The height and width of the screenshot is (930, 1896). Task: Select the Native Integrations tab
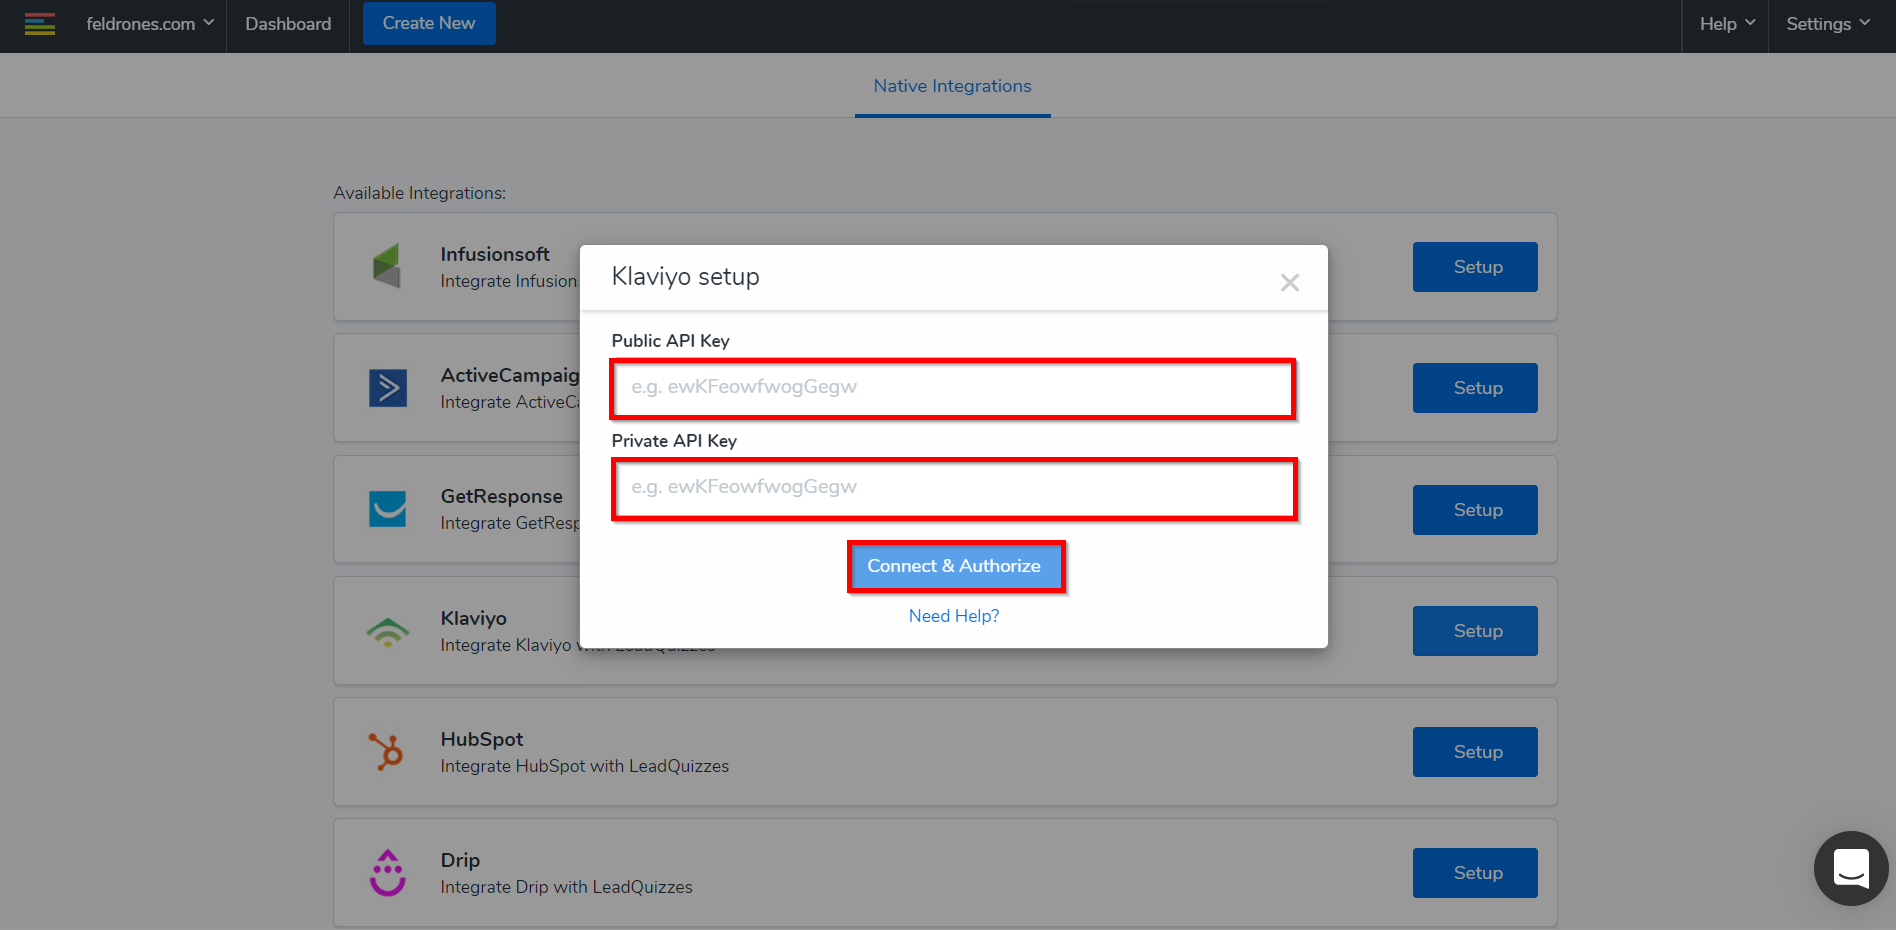(952, 86)
